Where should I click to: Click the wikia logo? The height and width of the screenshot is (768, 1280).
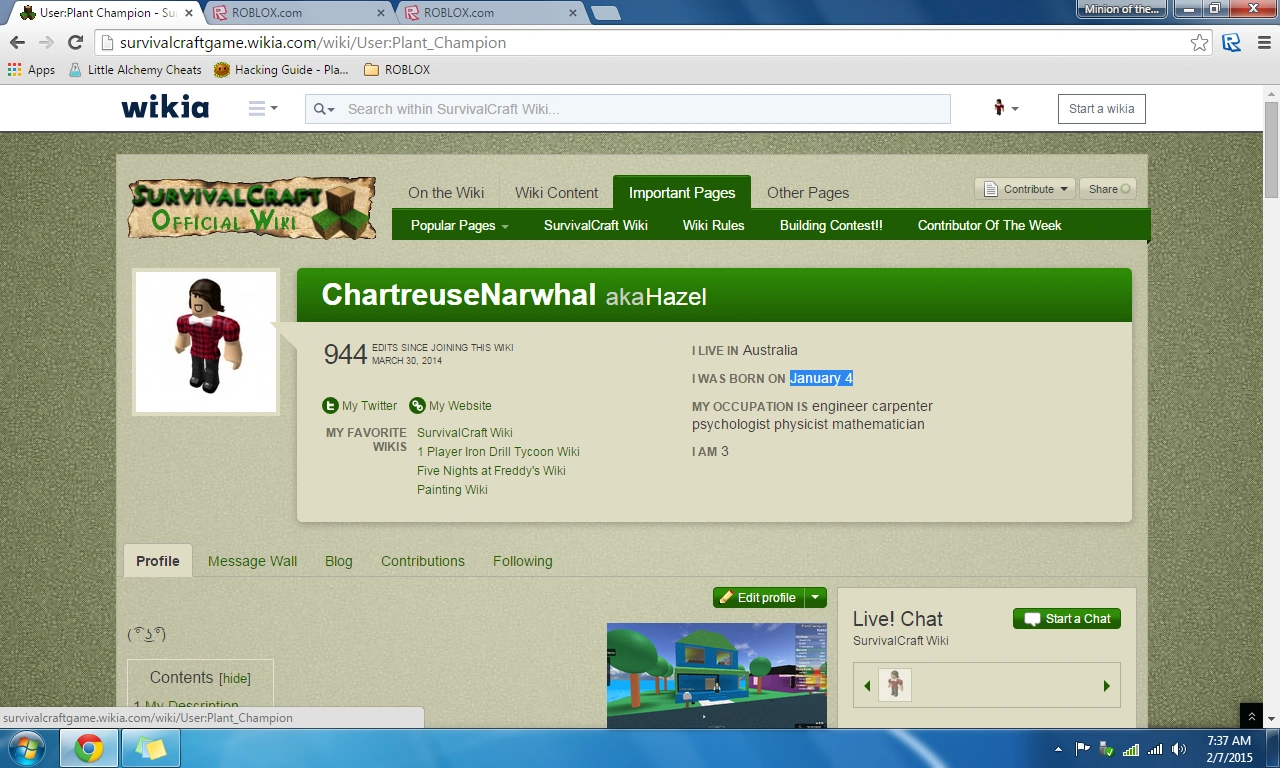click(165, 108)
